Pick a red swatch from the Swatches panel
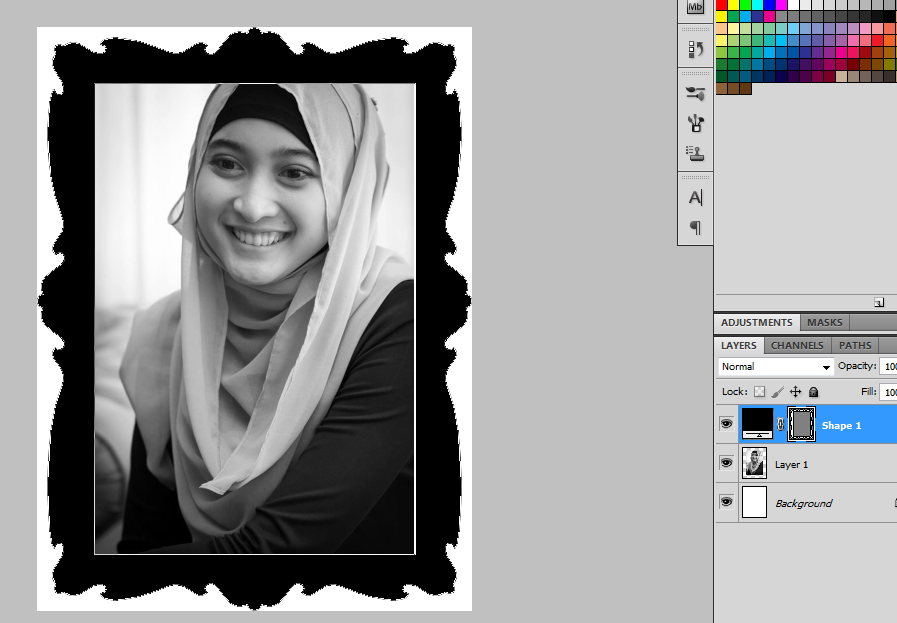 coord(722,3)
